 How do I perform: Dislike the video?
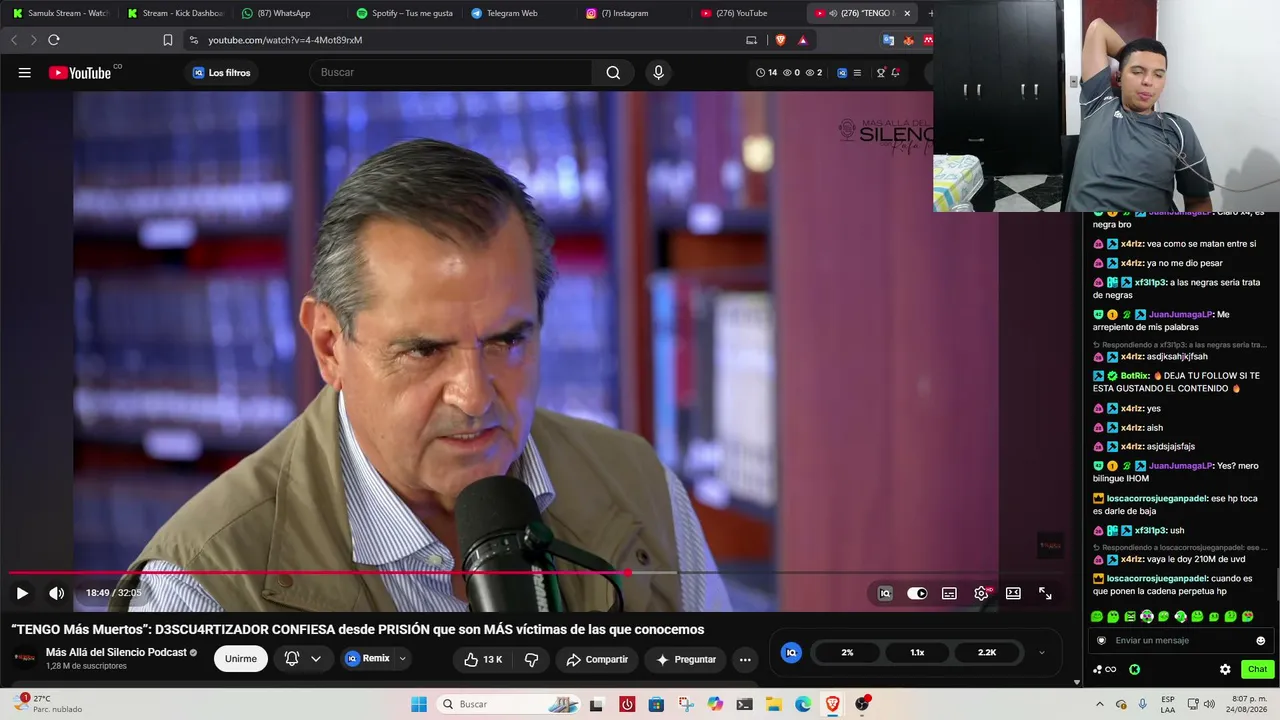(x=531, y=659)
